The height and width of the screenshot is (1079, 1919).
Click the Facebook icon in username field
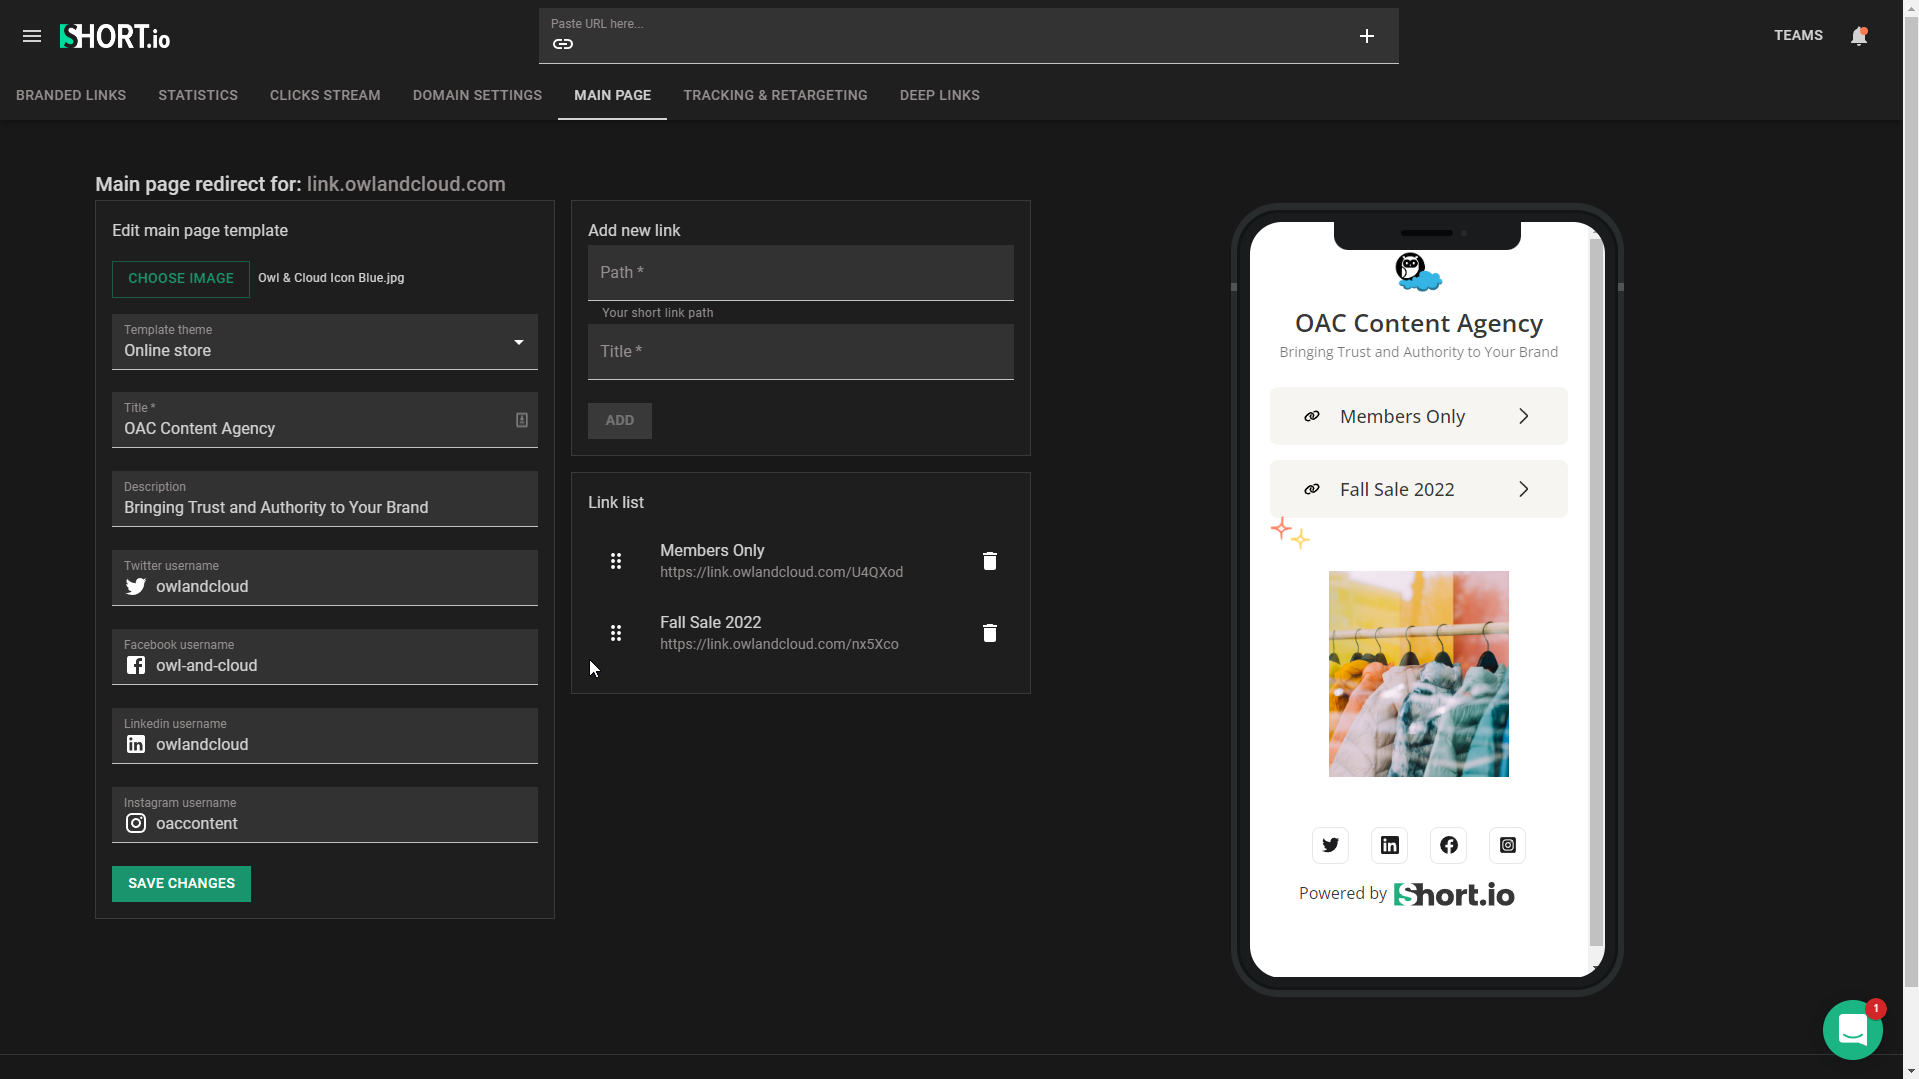[x=136, y=666]
